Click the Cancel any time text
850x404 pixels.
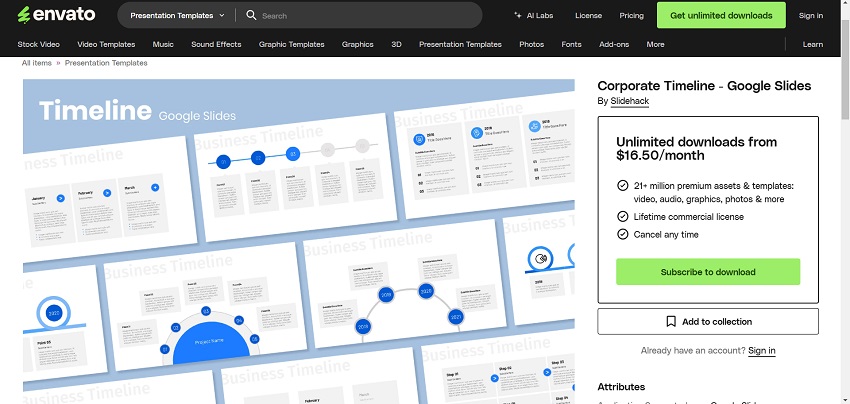[666, 235]
